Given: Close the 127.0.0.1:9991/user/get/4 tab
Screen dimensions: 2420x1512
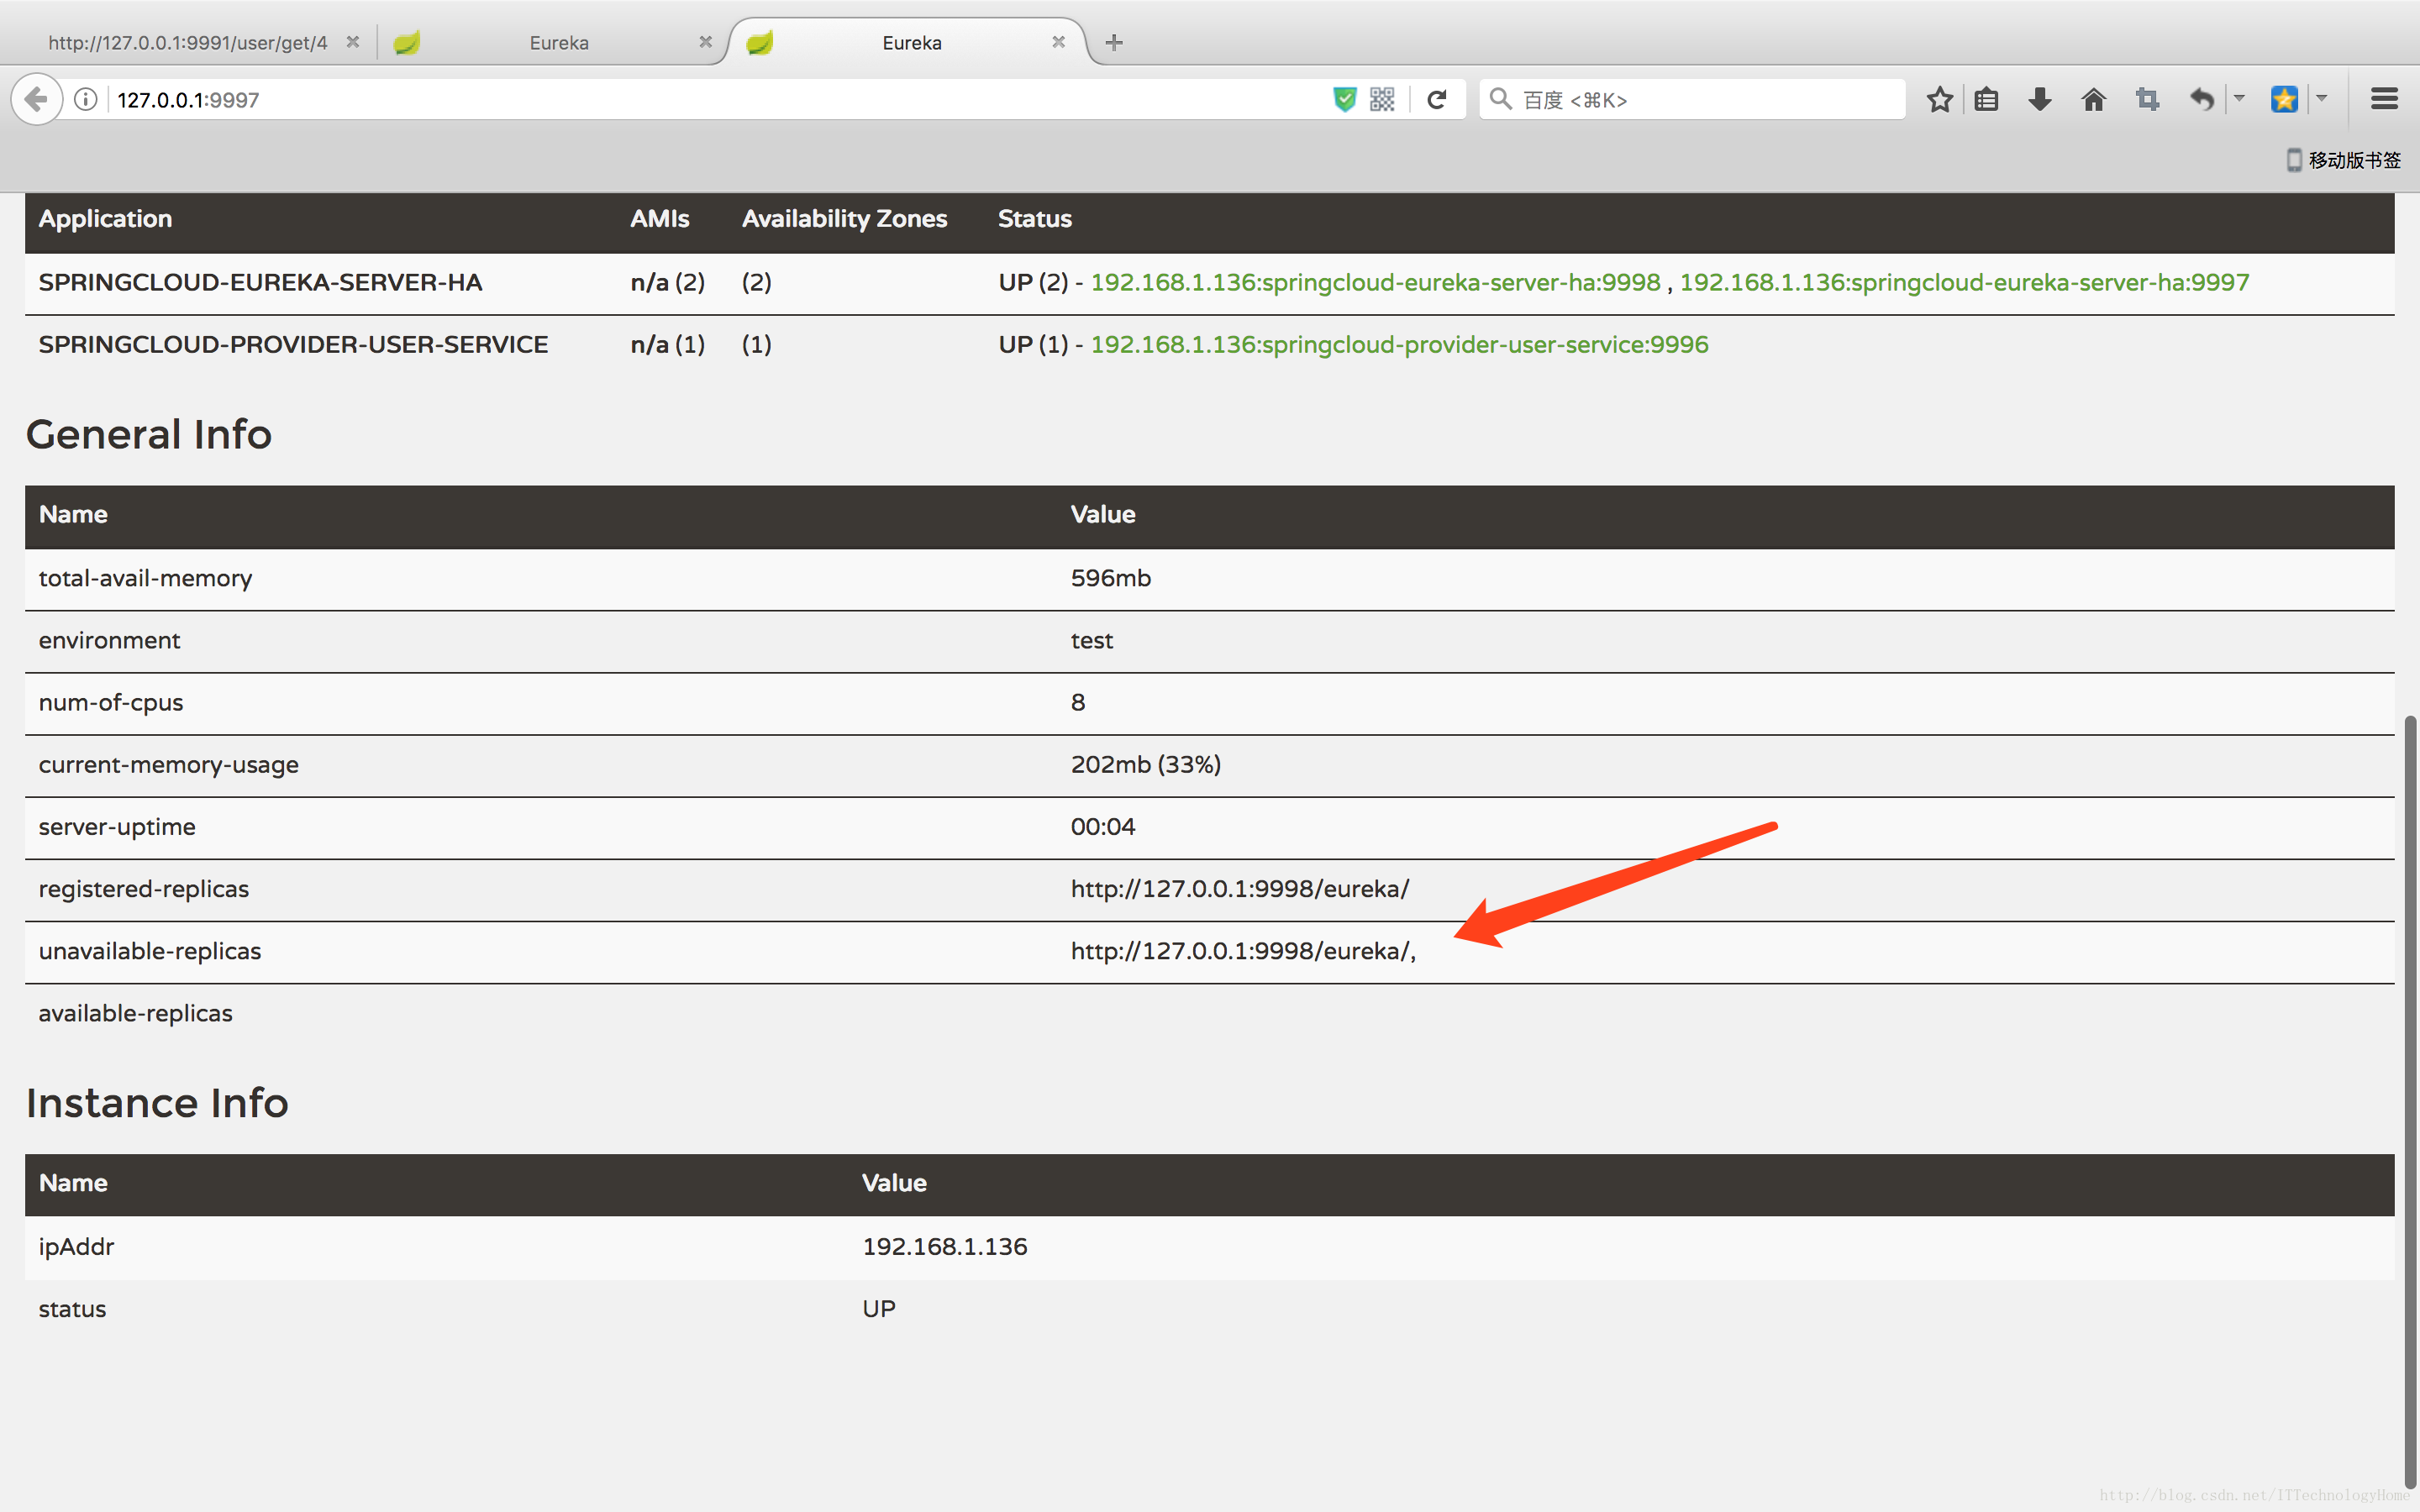Looking at the screenshot, I should pos(352,42).
